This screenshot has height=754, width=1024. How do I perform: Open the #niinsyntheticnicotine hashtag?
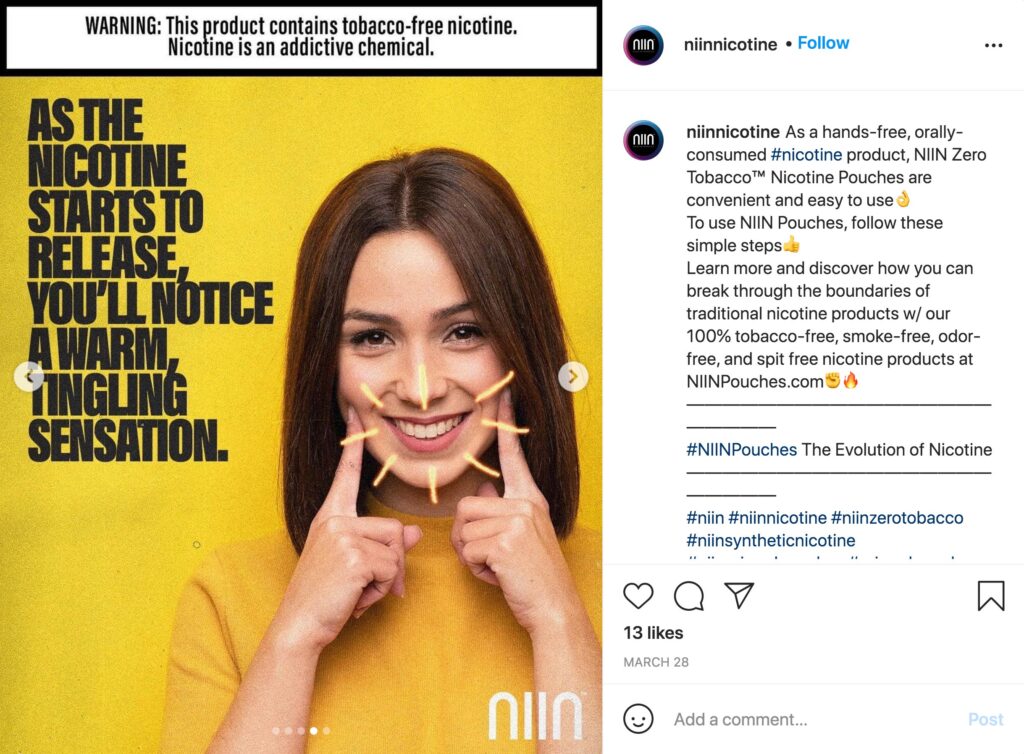click(771, 541)
